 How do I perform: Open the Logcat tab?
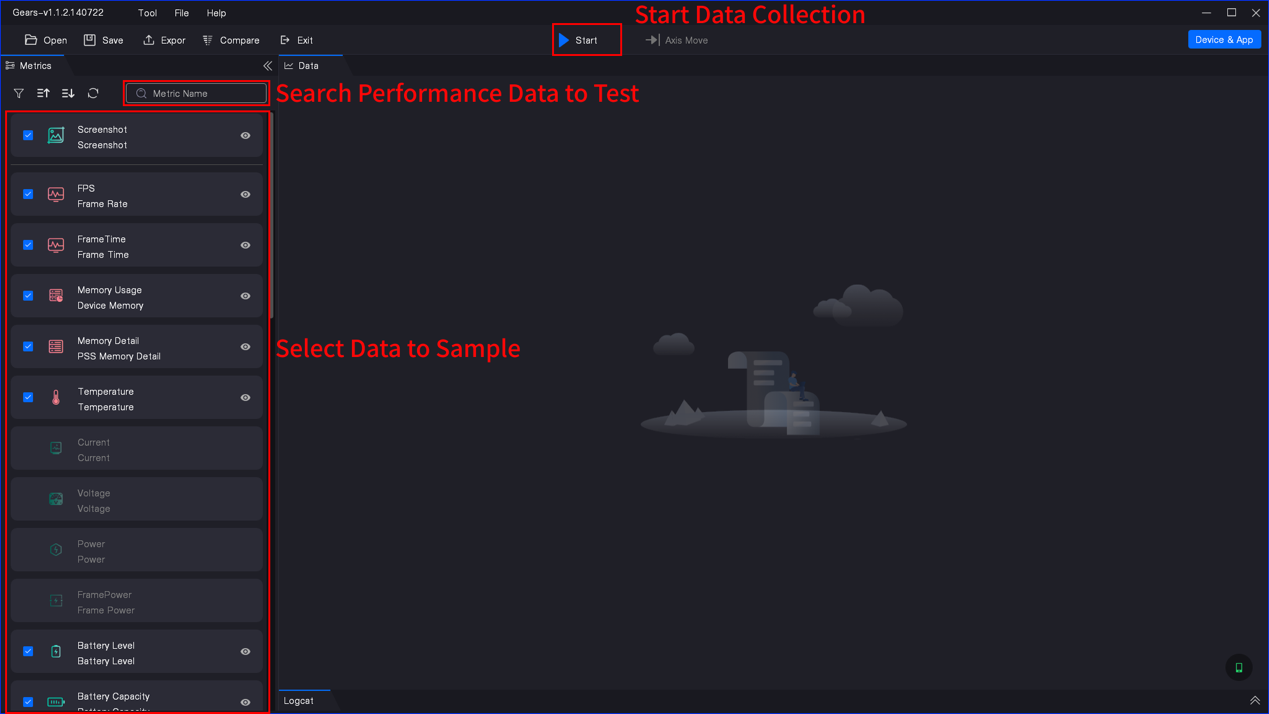click(298, 701)
